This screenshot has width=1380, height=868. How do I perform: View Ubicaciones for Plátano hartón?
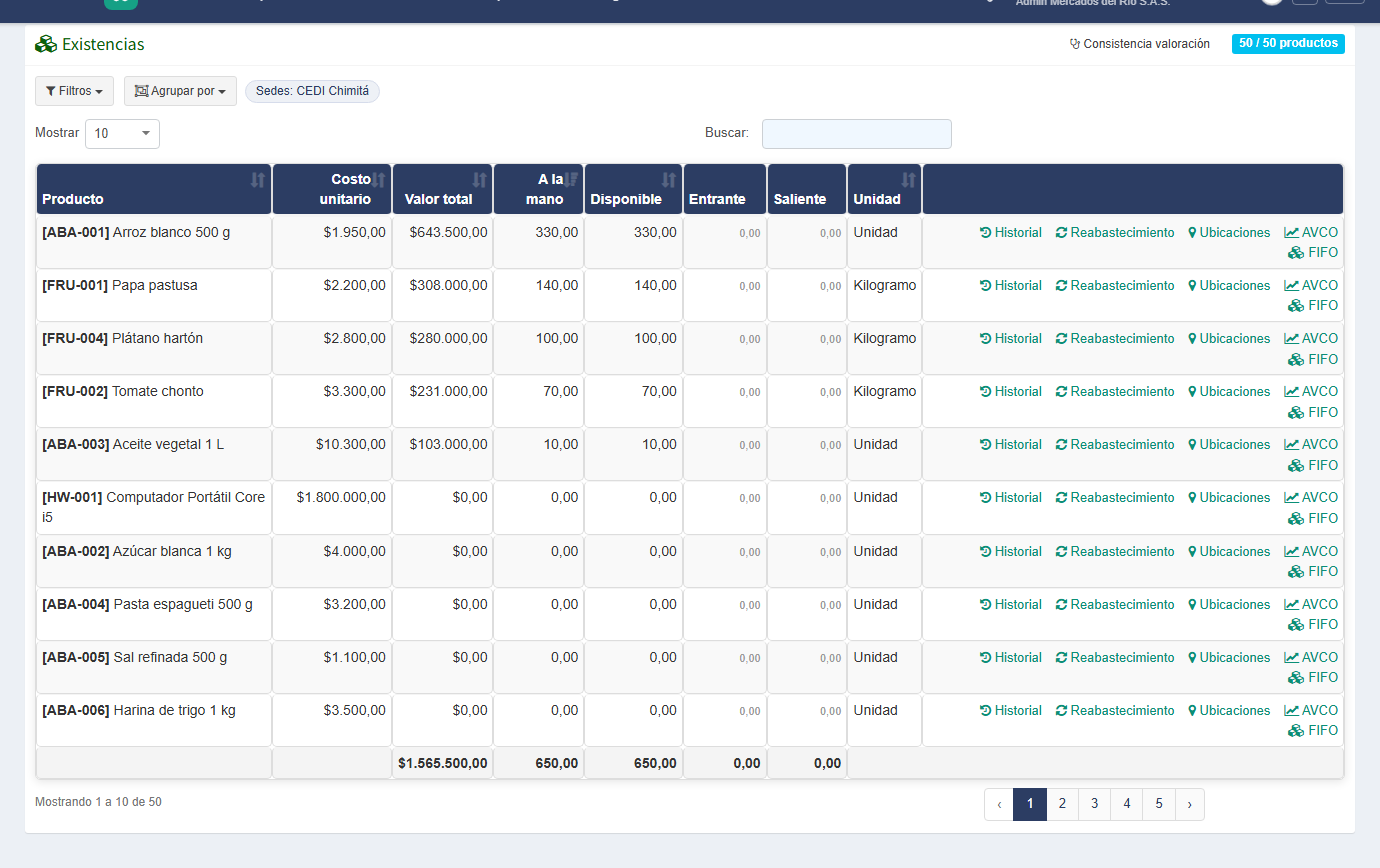point(1229,339)
